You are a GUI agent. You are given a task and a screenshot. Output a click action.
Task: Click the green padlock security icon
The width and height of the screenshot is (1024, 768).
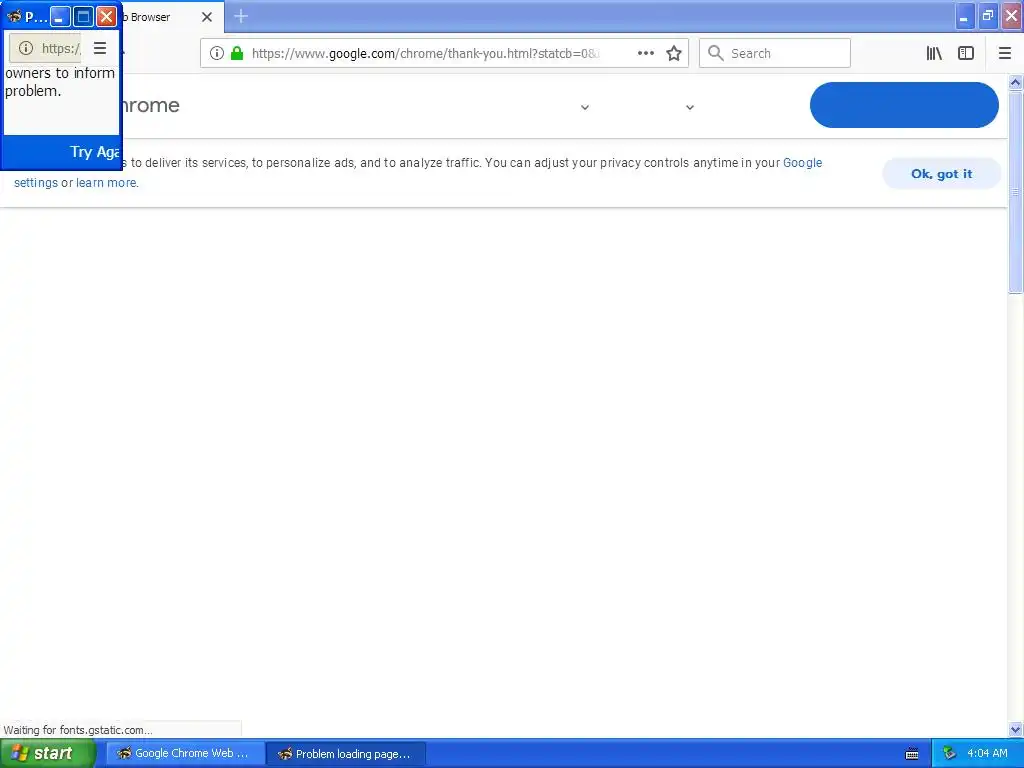[x=237, y=54]
